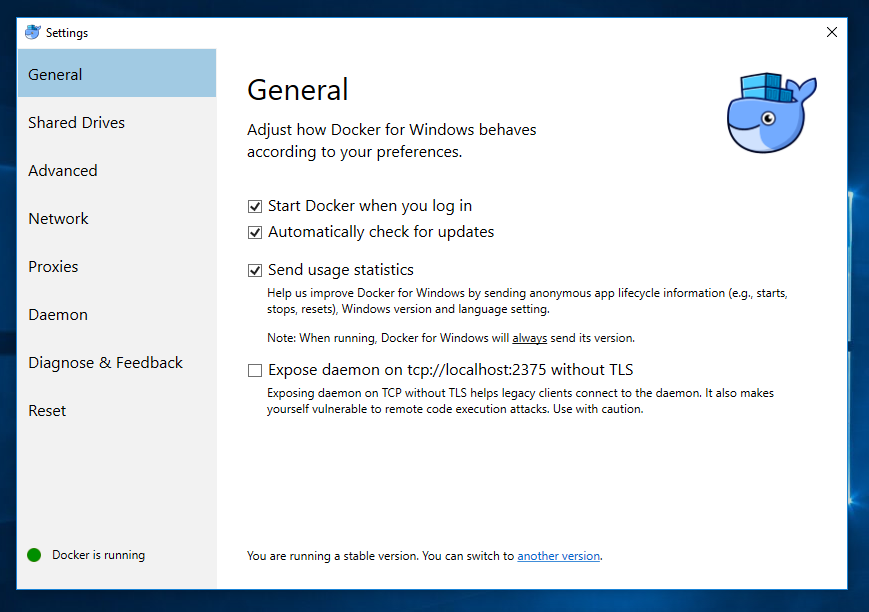Click the 'Docker is running' status text
Image resolution: width=869 pixels, height=612 pixels.
99,555
